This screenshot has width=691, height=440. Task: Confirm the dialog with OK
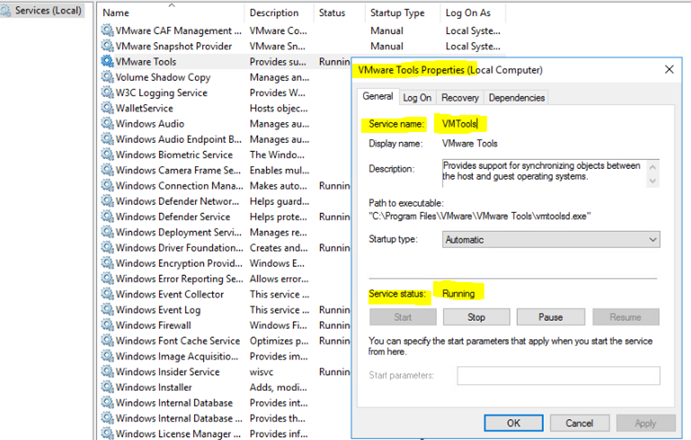[513, 423]
